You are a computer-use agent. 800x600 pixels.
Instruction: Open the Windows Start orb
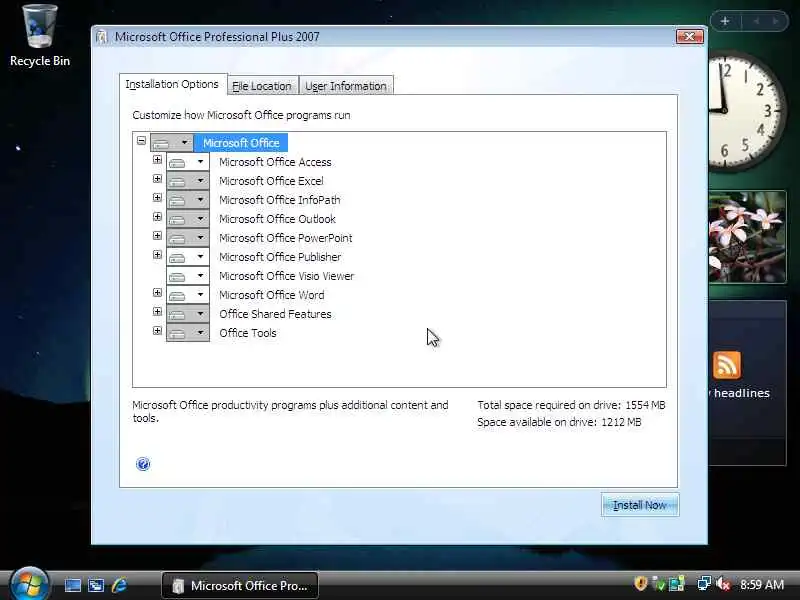(x=29, y=584)
